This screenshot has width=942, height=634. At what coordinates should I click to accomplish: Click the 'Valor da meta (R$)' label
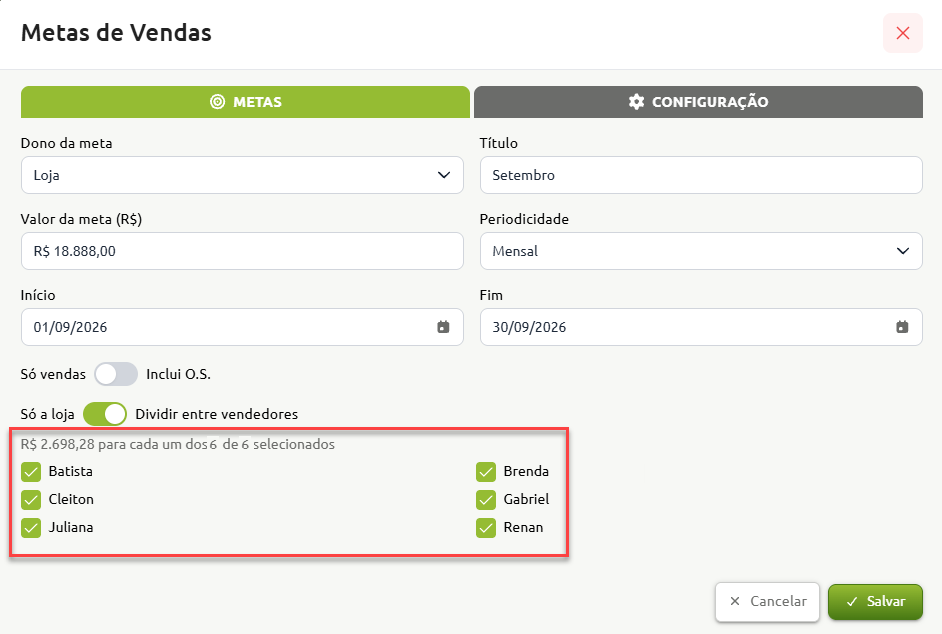pos(81,219)
